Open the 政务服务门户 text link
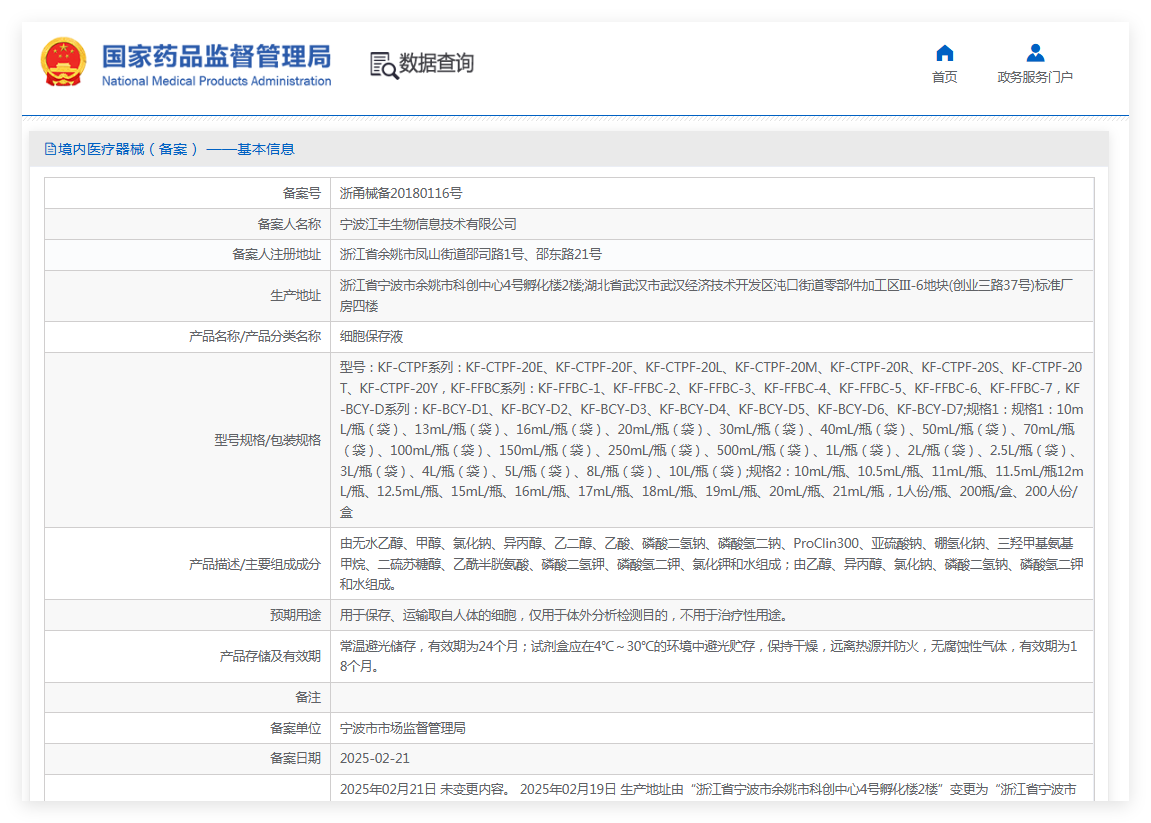 pyautogui.click(x=1035, y=77)
